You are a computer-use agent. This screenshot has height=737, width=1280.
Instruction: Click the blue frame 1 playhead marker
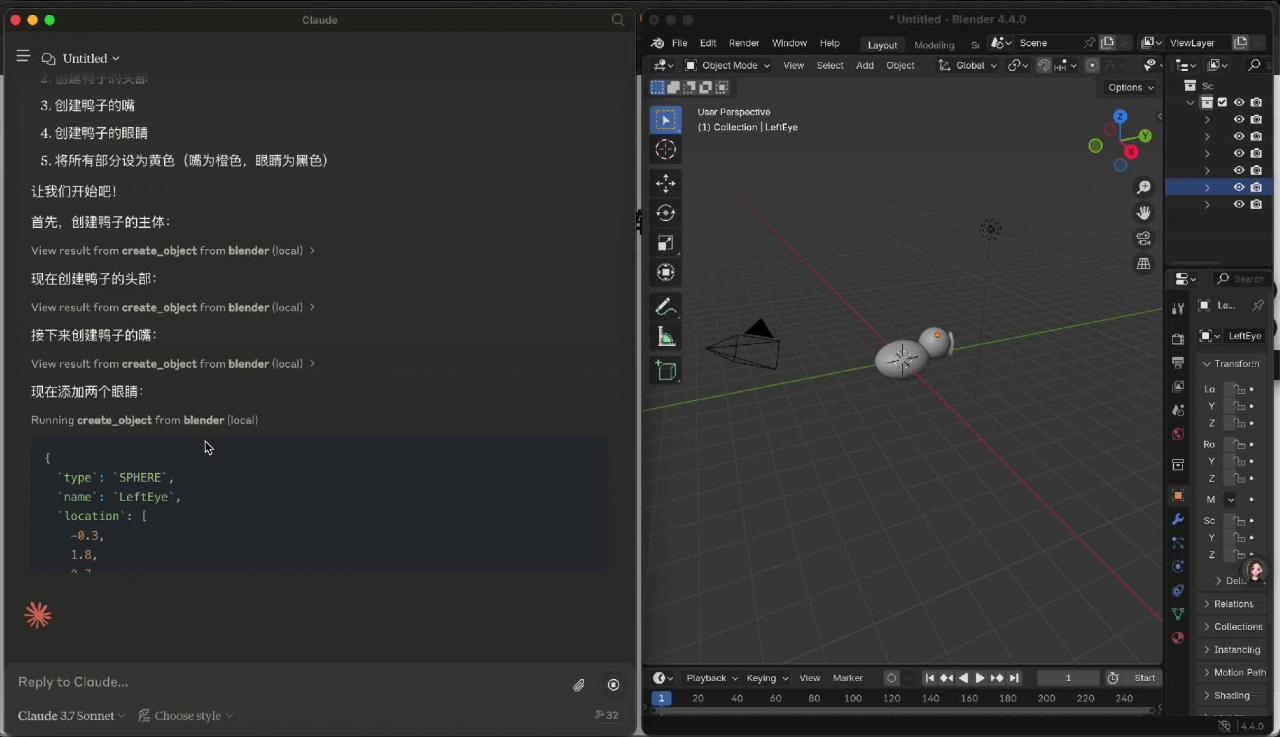click(661, 698)
